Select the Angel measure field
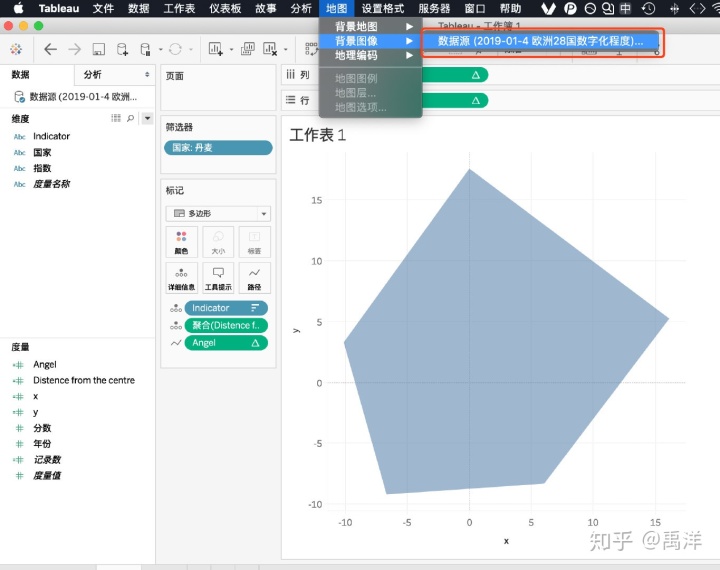 45,364
